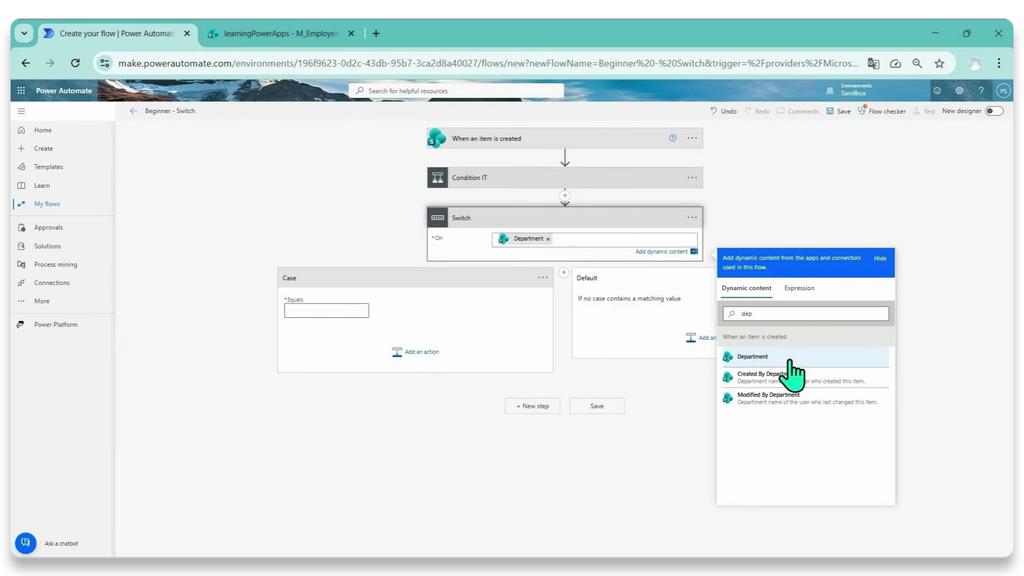The height and width of the screenshot is (576, 1024).
Task: Toggle the New designer switch
Action: pyautogui.click(x=994, y=111)
